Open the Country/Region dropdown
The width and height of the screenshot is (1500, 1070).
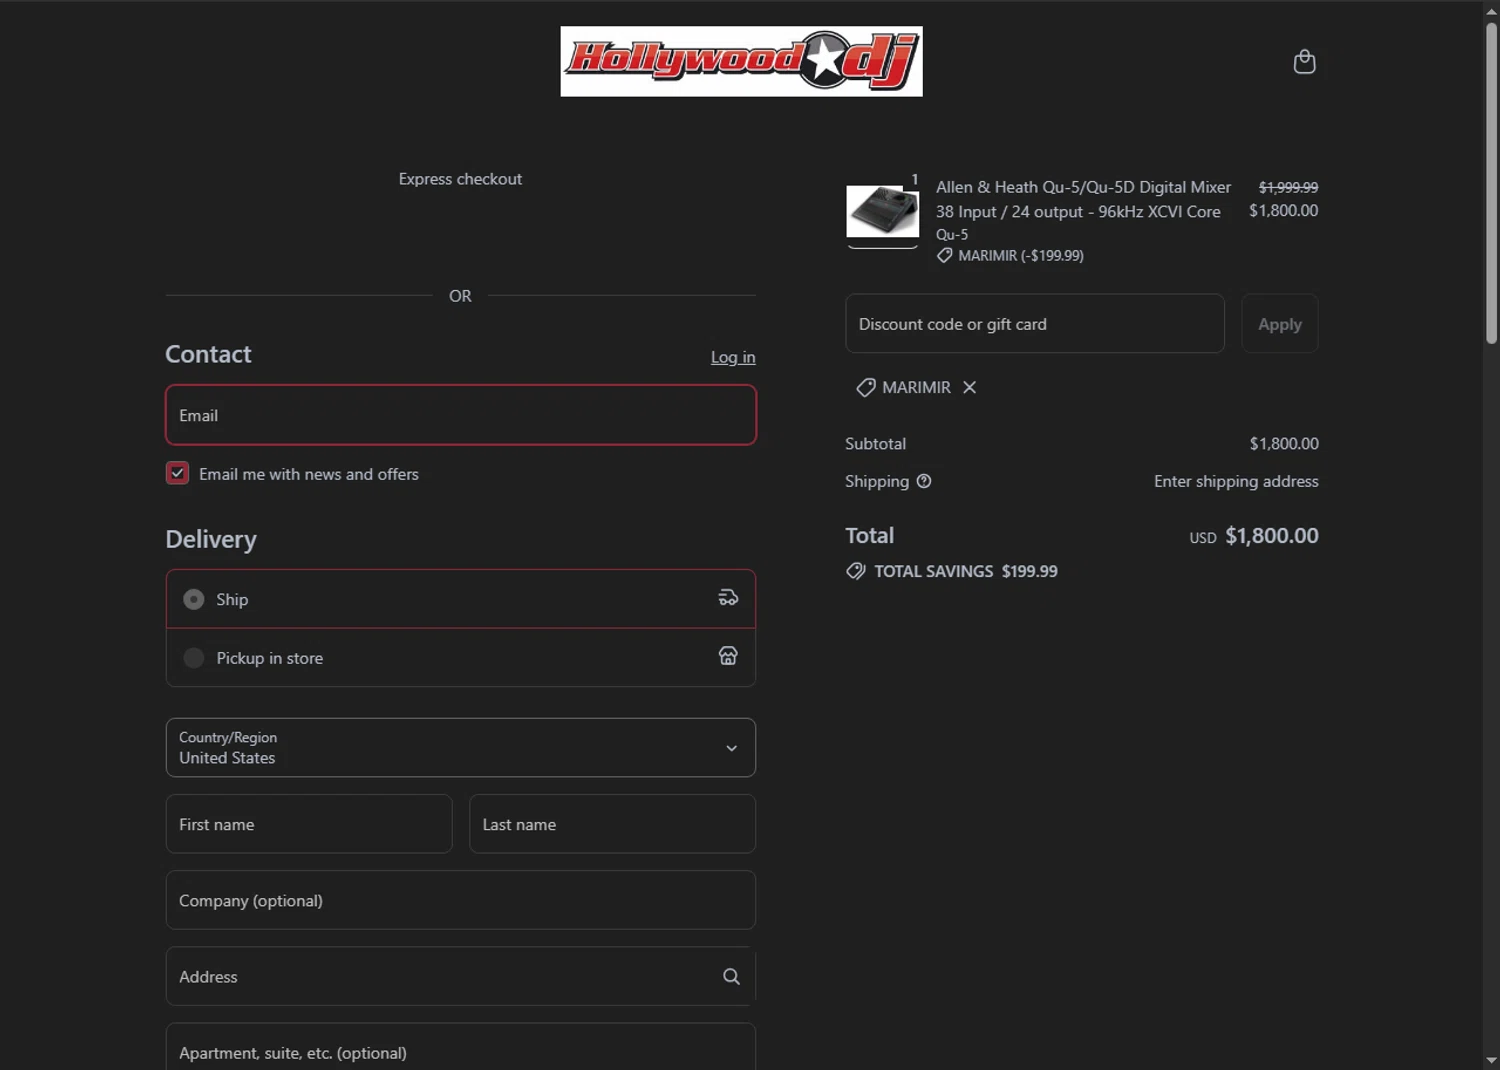tap(460, 747)
